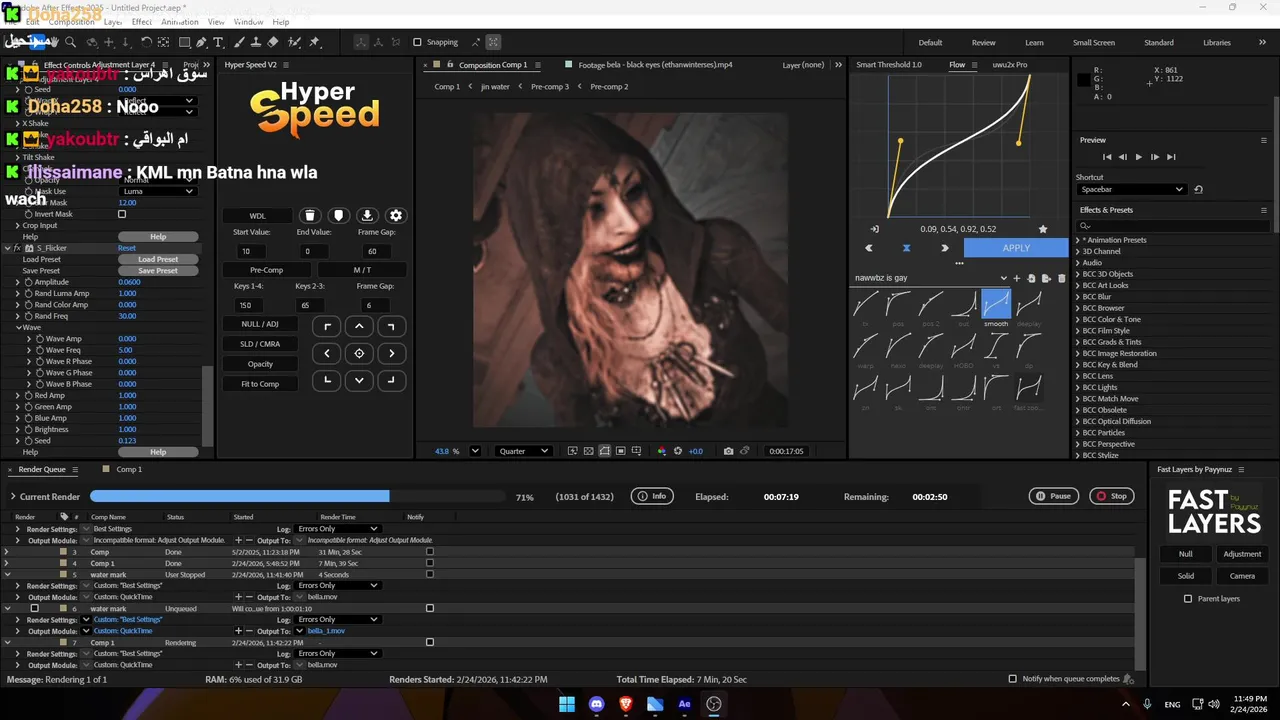The height and width of the screenshot is (720, 1280).
Task: Open the Window menu
Action: click(248, 22)
